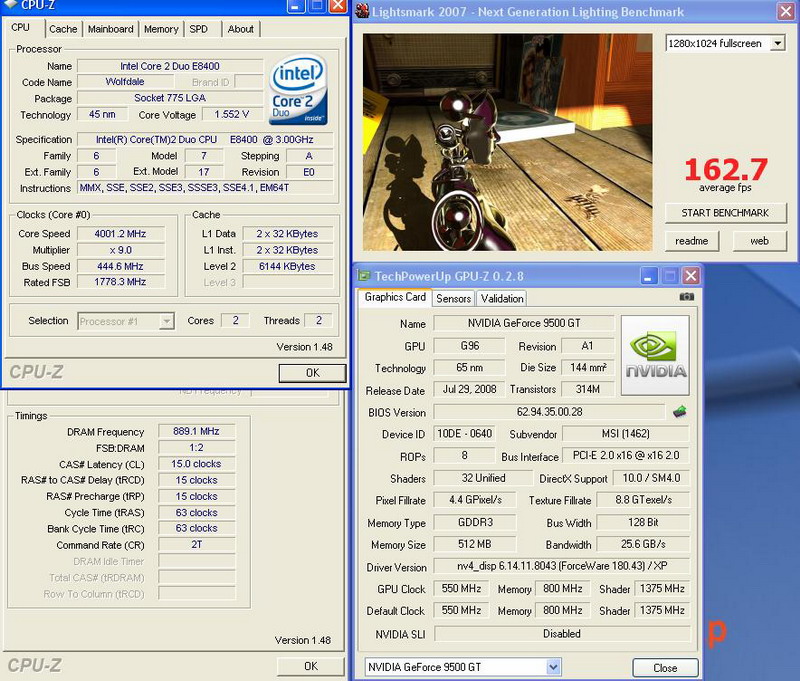The height and width of the screenshot is (681, 800).
Task: Click the CAS# Latency value 15.0 clocks
Action: coord(196,464)
